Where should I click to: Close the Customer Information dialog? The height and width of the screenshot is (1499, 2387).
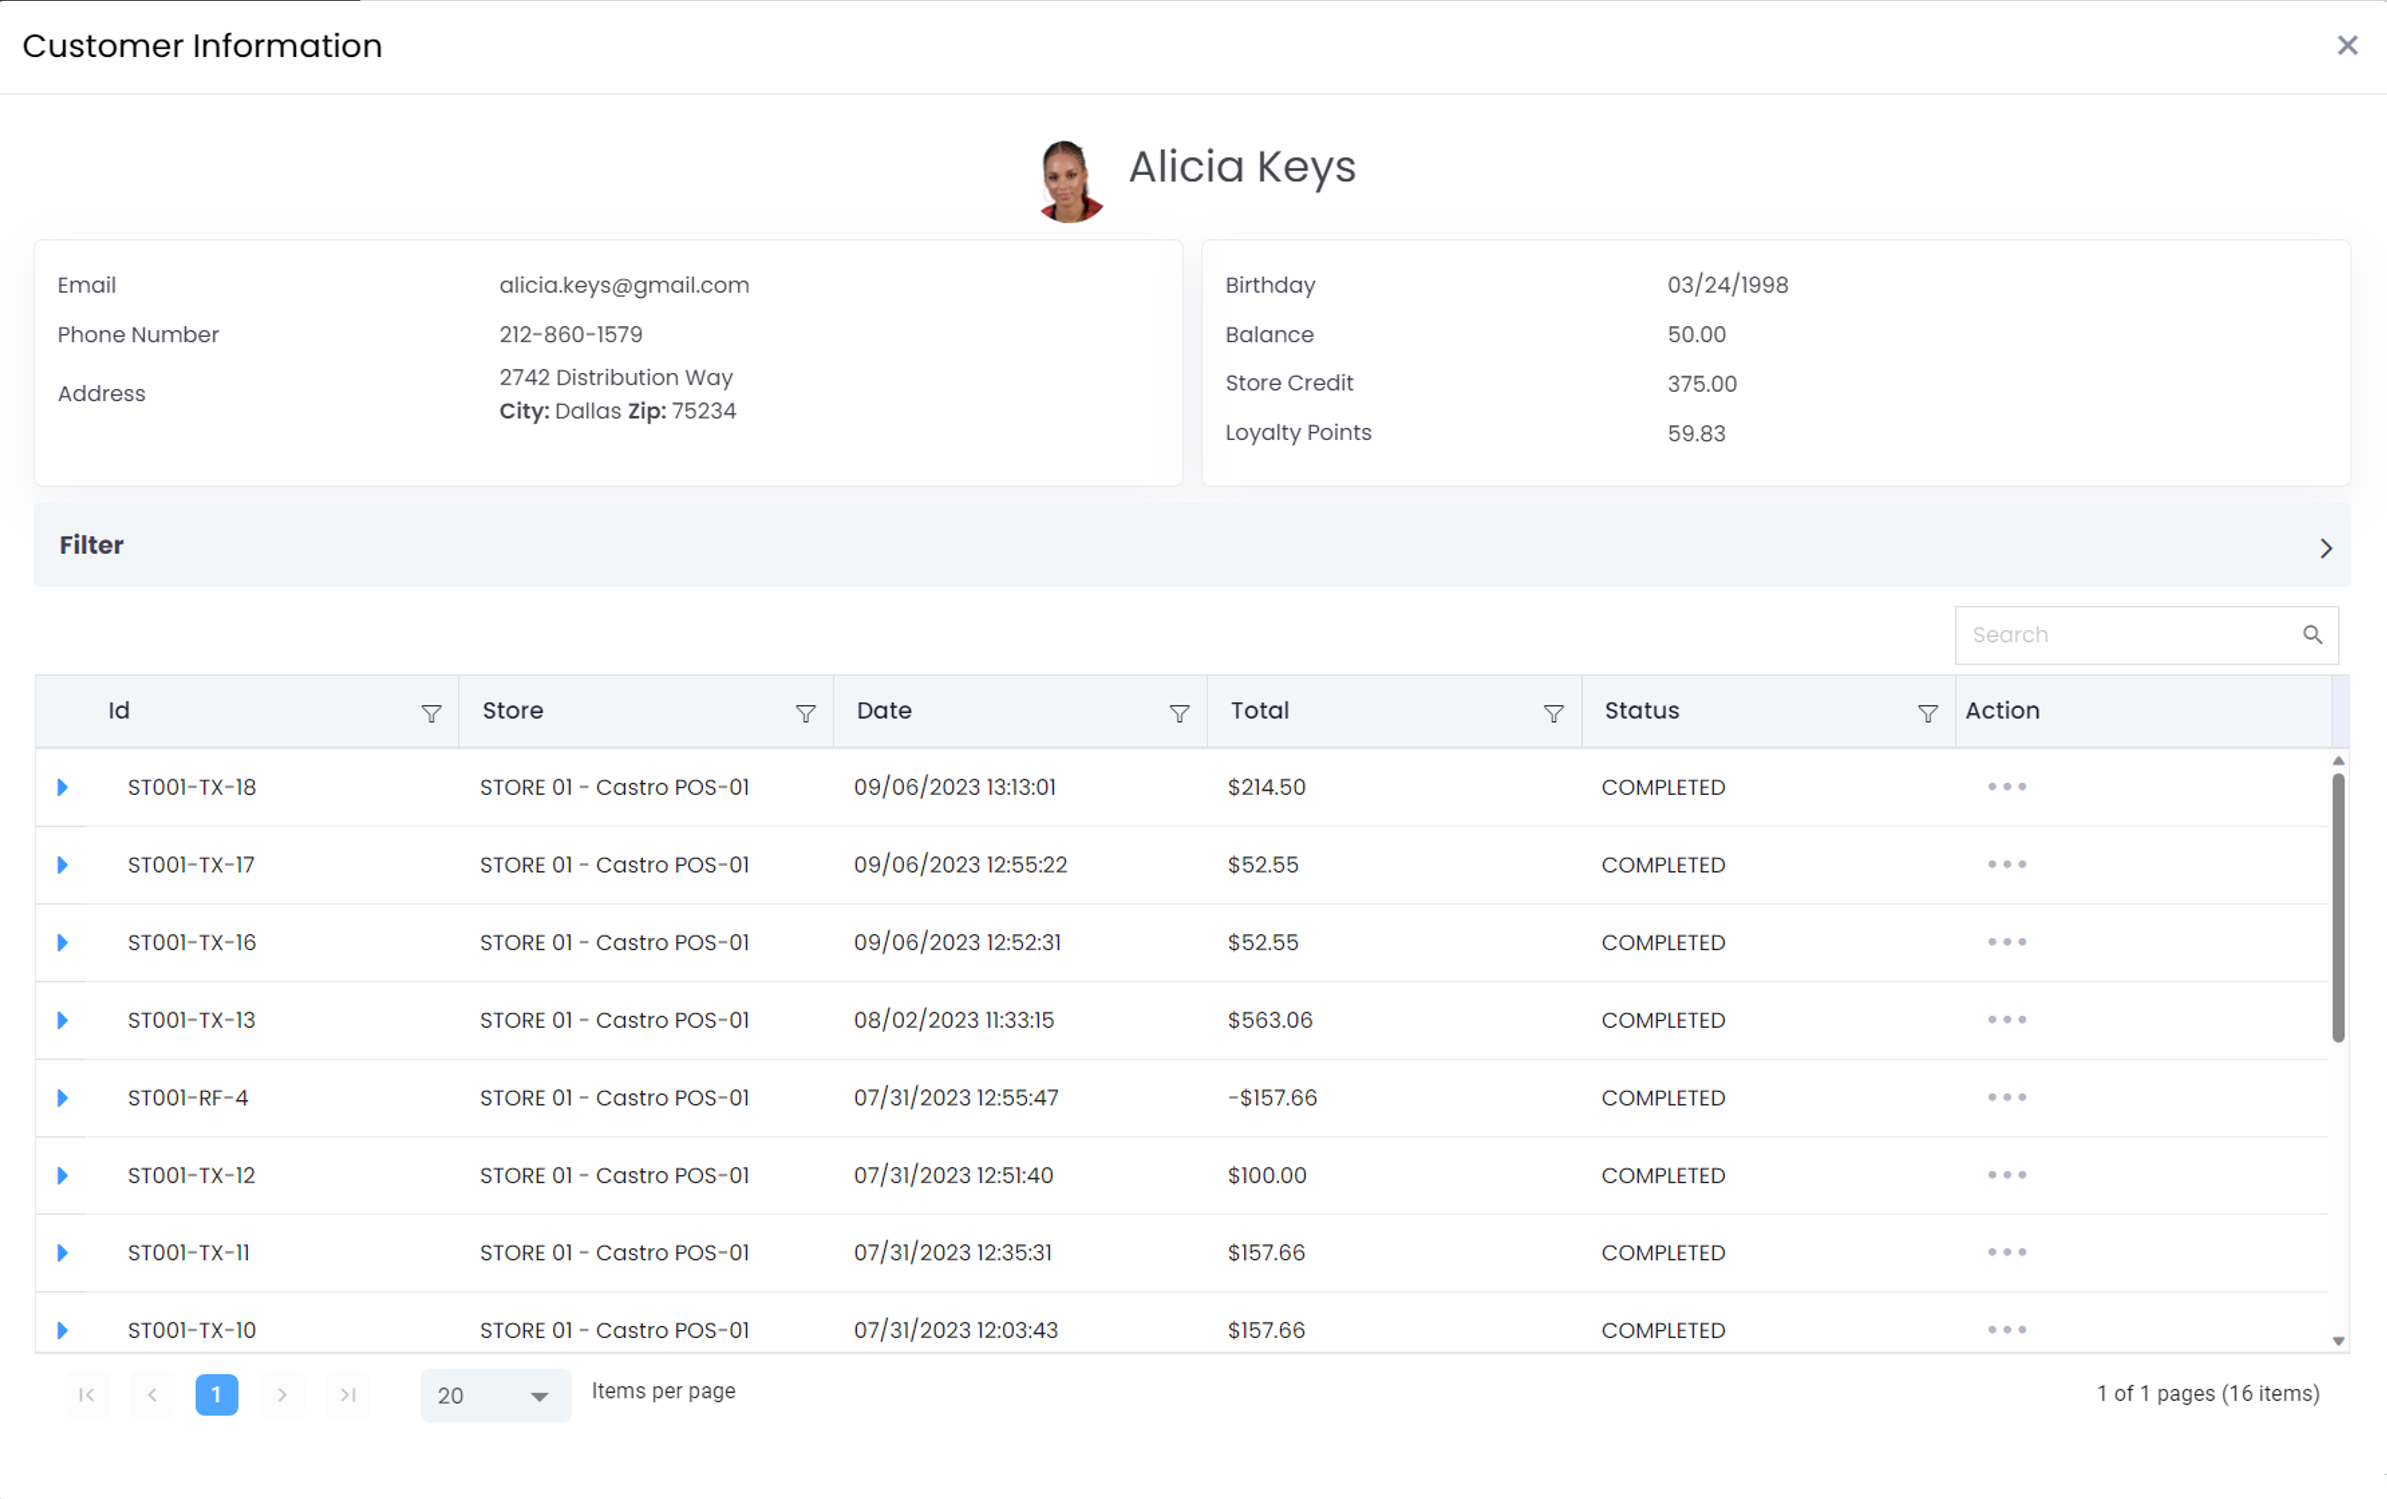click(2346, 46)
